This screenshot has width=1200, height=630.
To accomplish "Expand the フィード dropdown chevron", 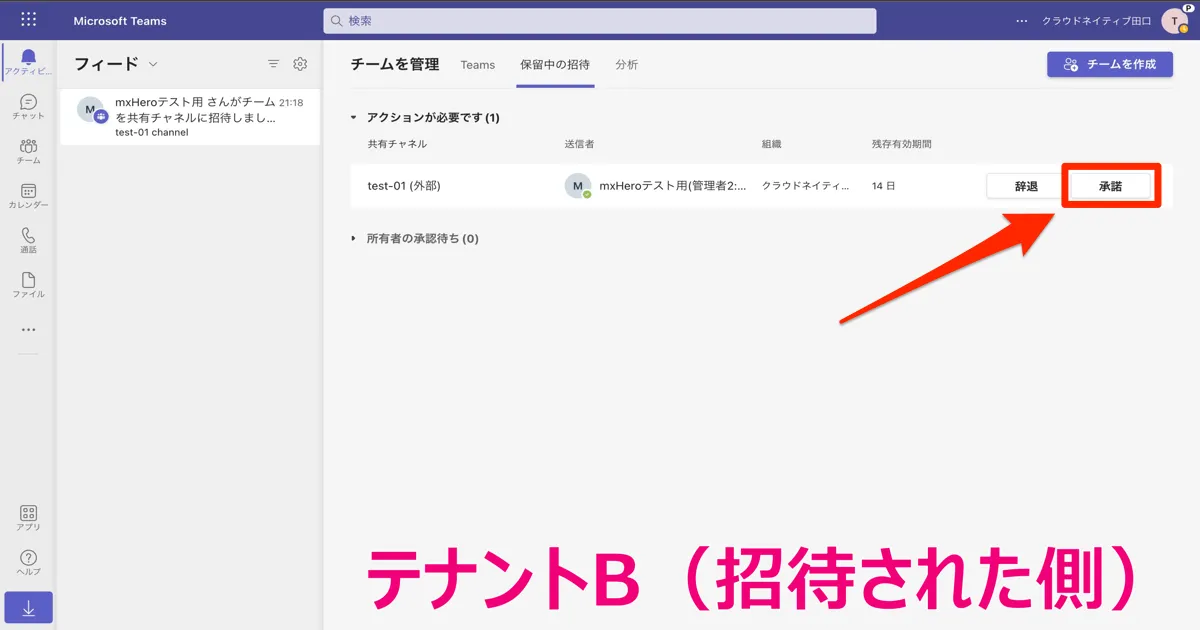I will pos(153,64).
